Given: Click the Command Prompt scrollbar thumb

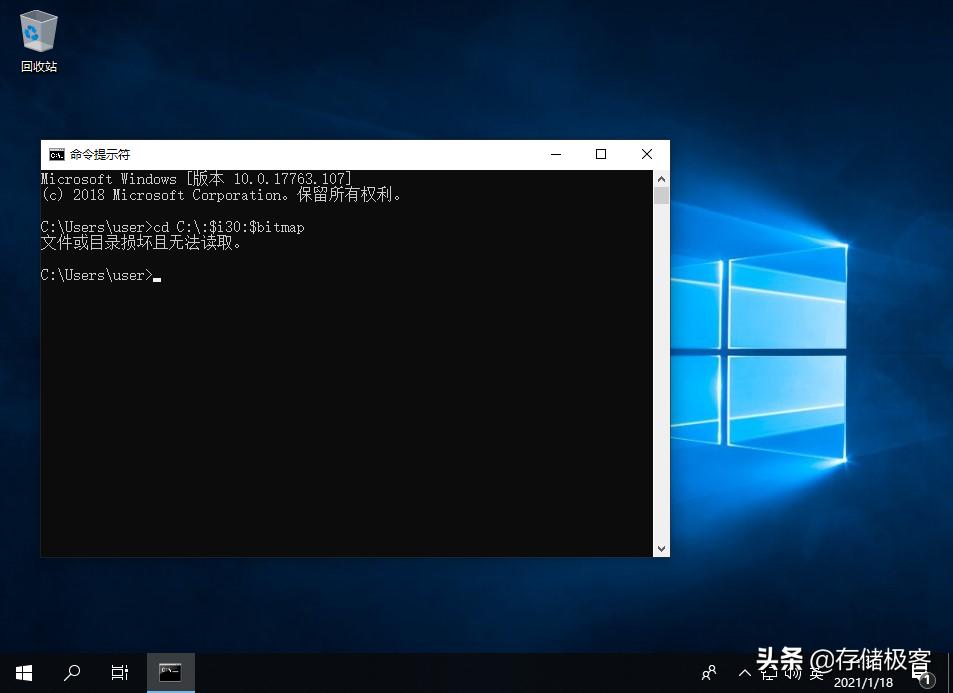Looking at the screenshot, I should [661, 195].
